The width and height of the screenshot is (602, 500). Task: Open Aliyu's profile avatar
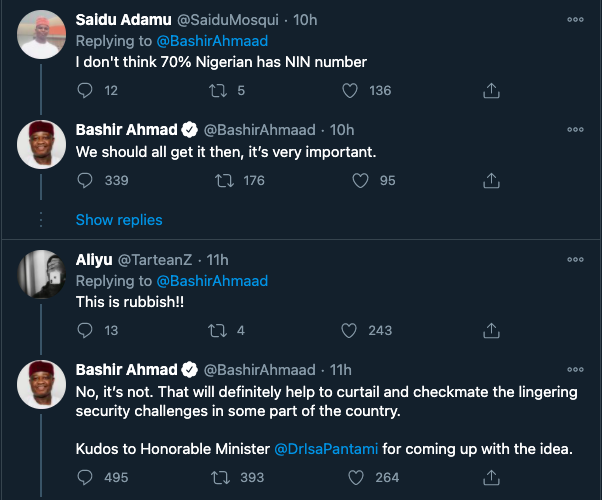point(43,274)
